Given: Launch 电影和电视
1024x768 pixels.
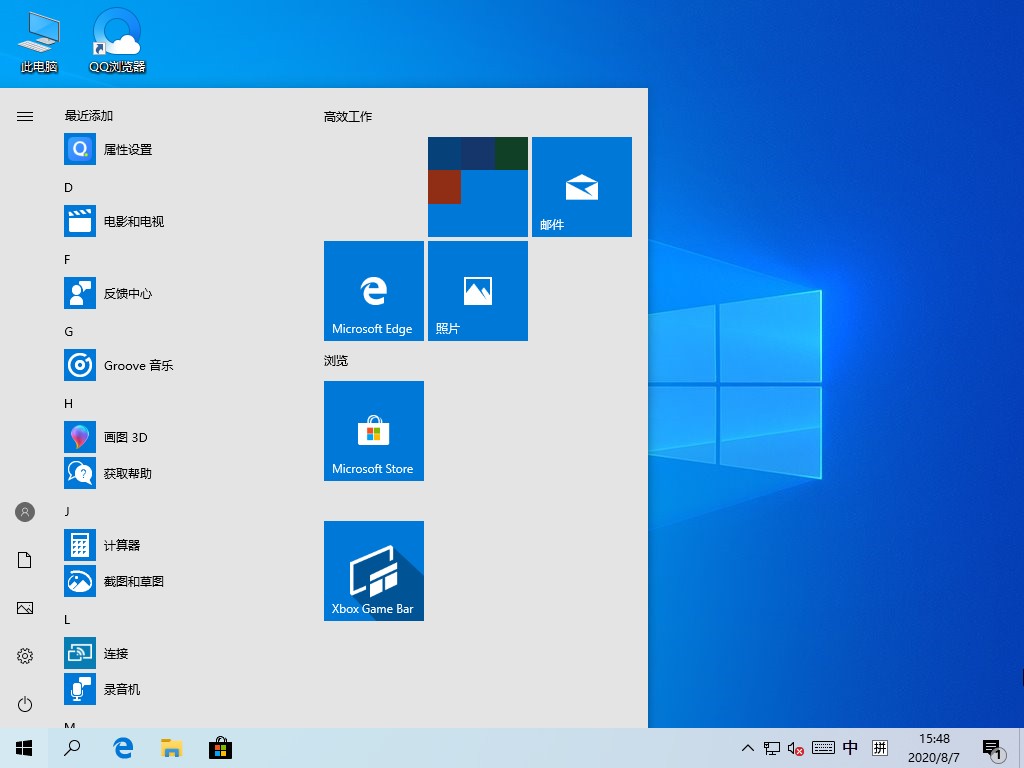Looking at the screenshot, I should point(131,221).
